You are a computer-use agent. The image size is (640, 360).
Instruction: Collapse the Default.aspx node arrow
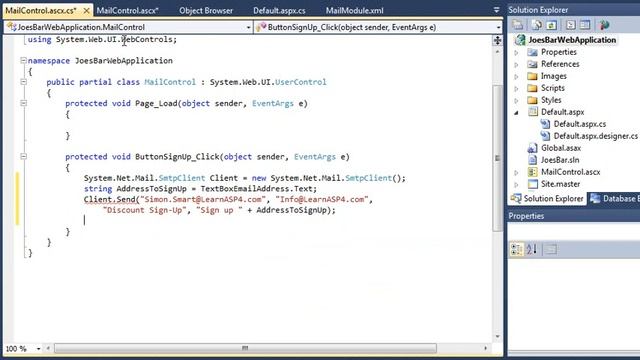(516, 112)
